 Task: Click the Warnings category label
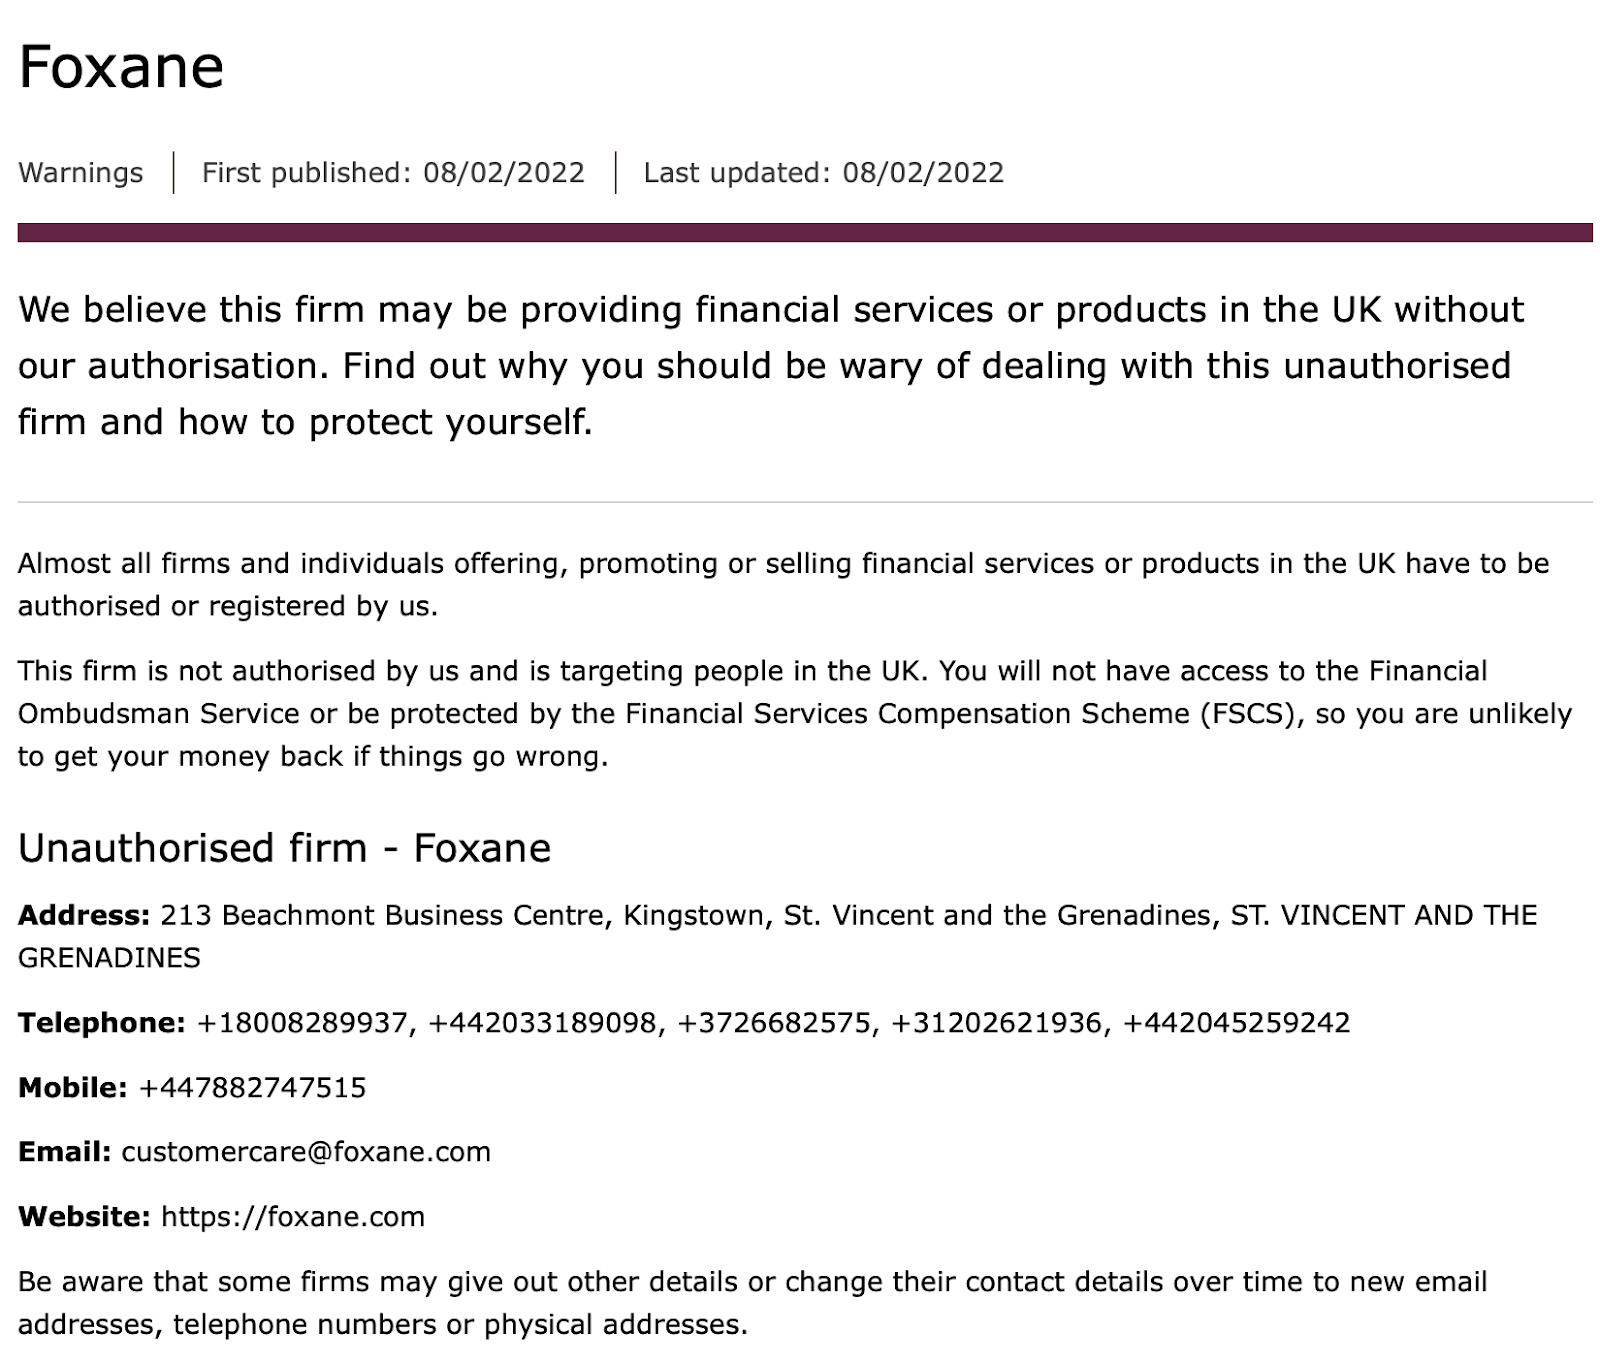81,173
